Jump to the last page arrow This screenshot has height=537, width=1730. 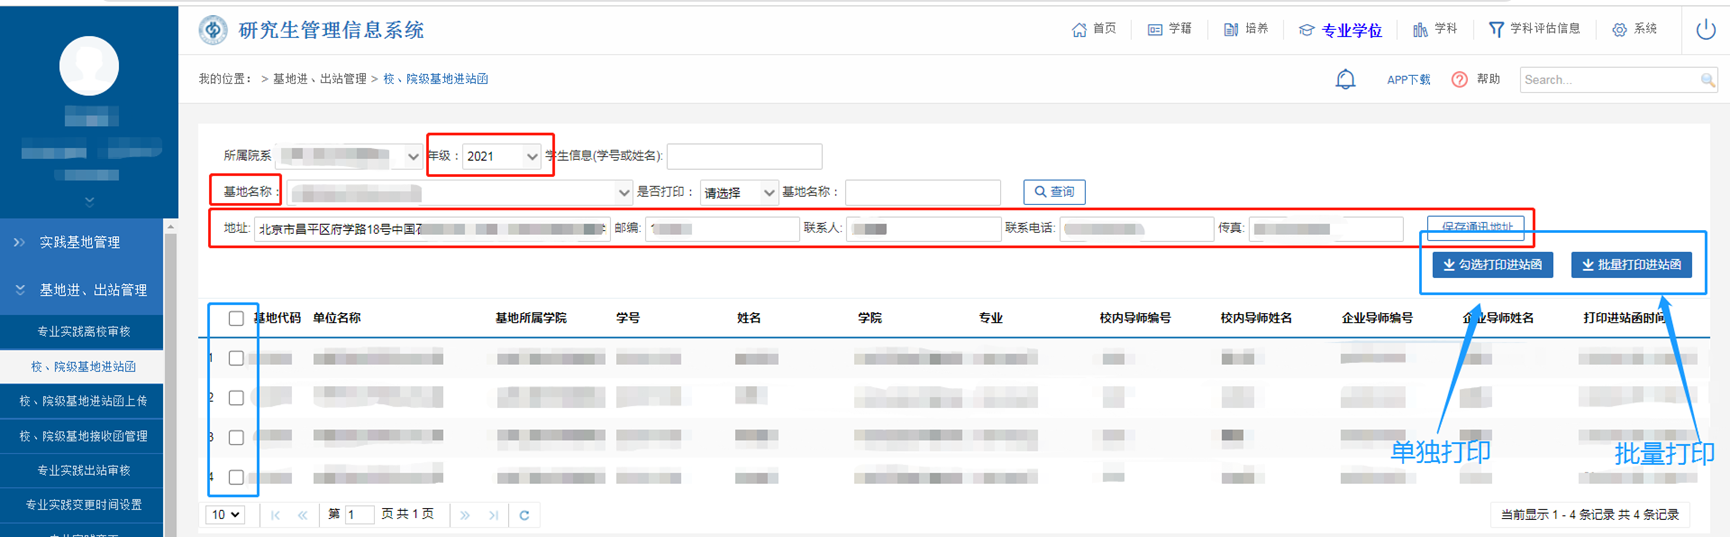493,515
